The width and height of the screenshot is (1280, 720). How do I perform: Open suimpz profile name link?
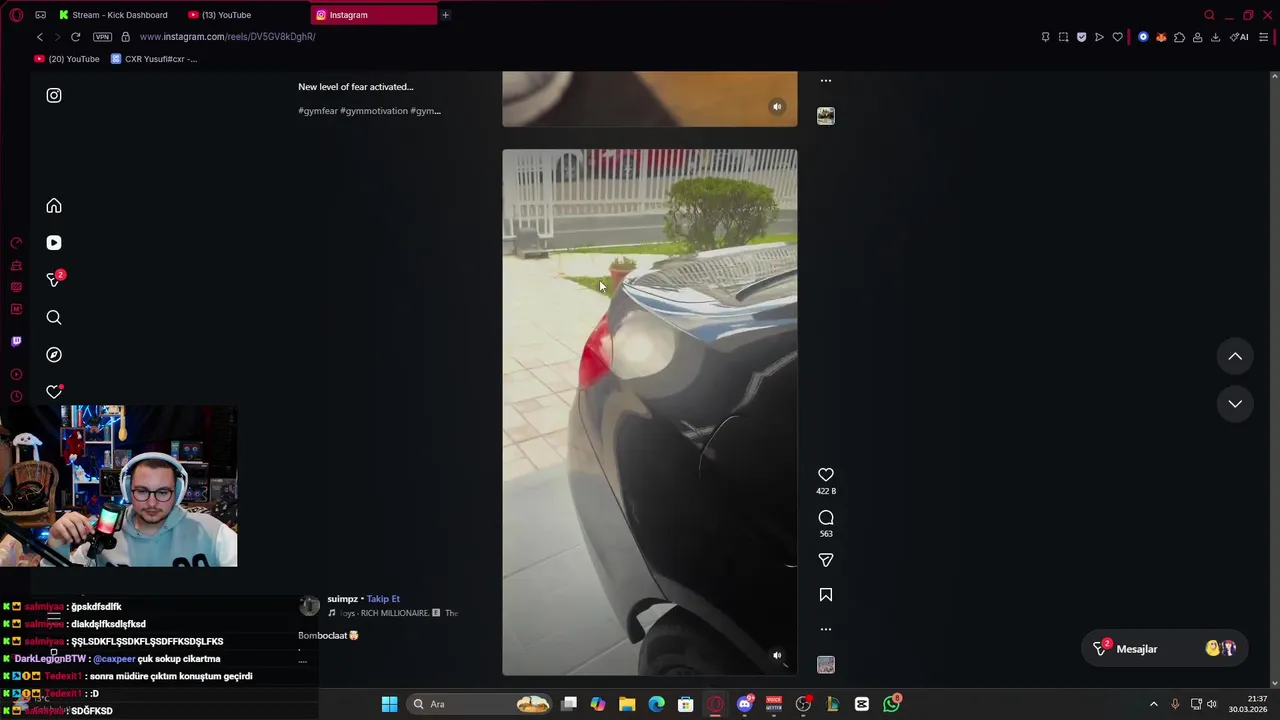(x=342, y=599)
